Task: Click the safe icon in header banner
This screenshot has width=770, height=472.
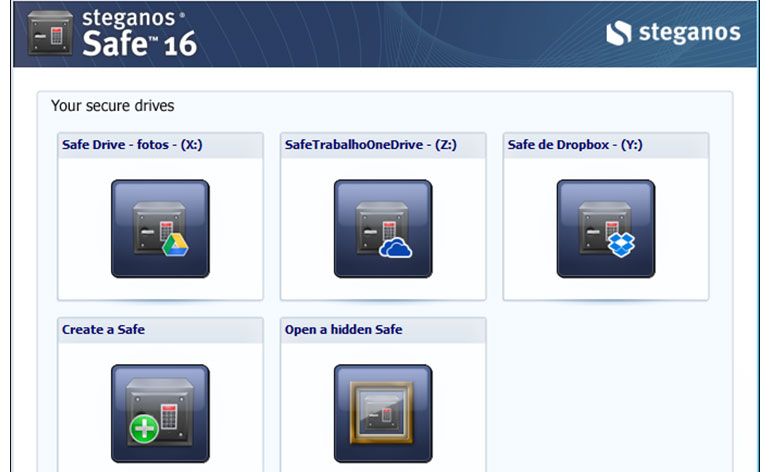Action: point(49,33)
